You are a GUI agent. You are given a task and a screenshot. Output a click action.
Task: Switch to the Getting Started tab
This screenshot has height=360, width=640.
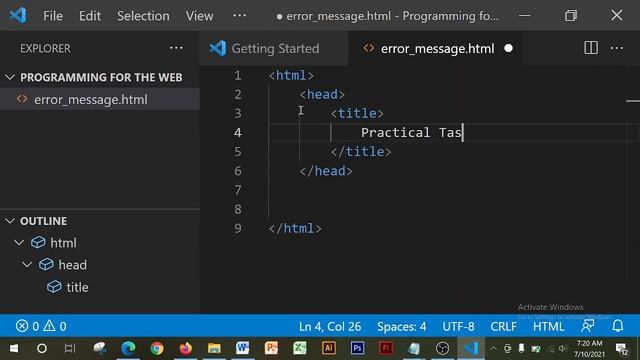click(x=274, y=49)
